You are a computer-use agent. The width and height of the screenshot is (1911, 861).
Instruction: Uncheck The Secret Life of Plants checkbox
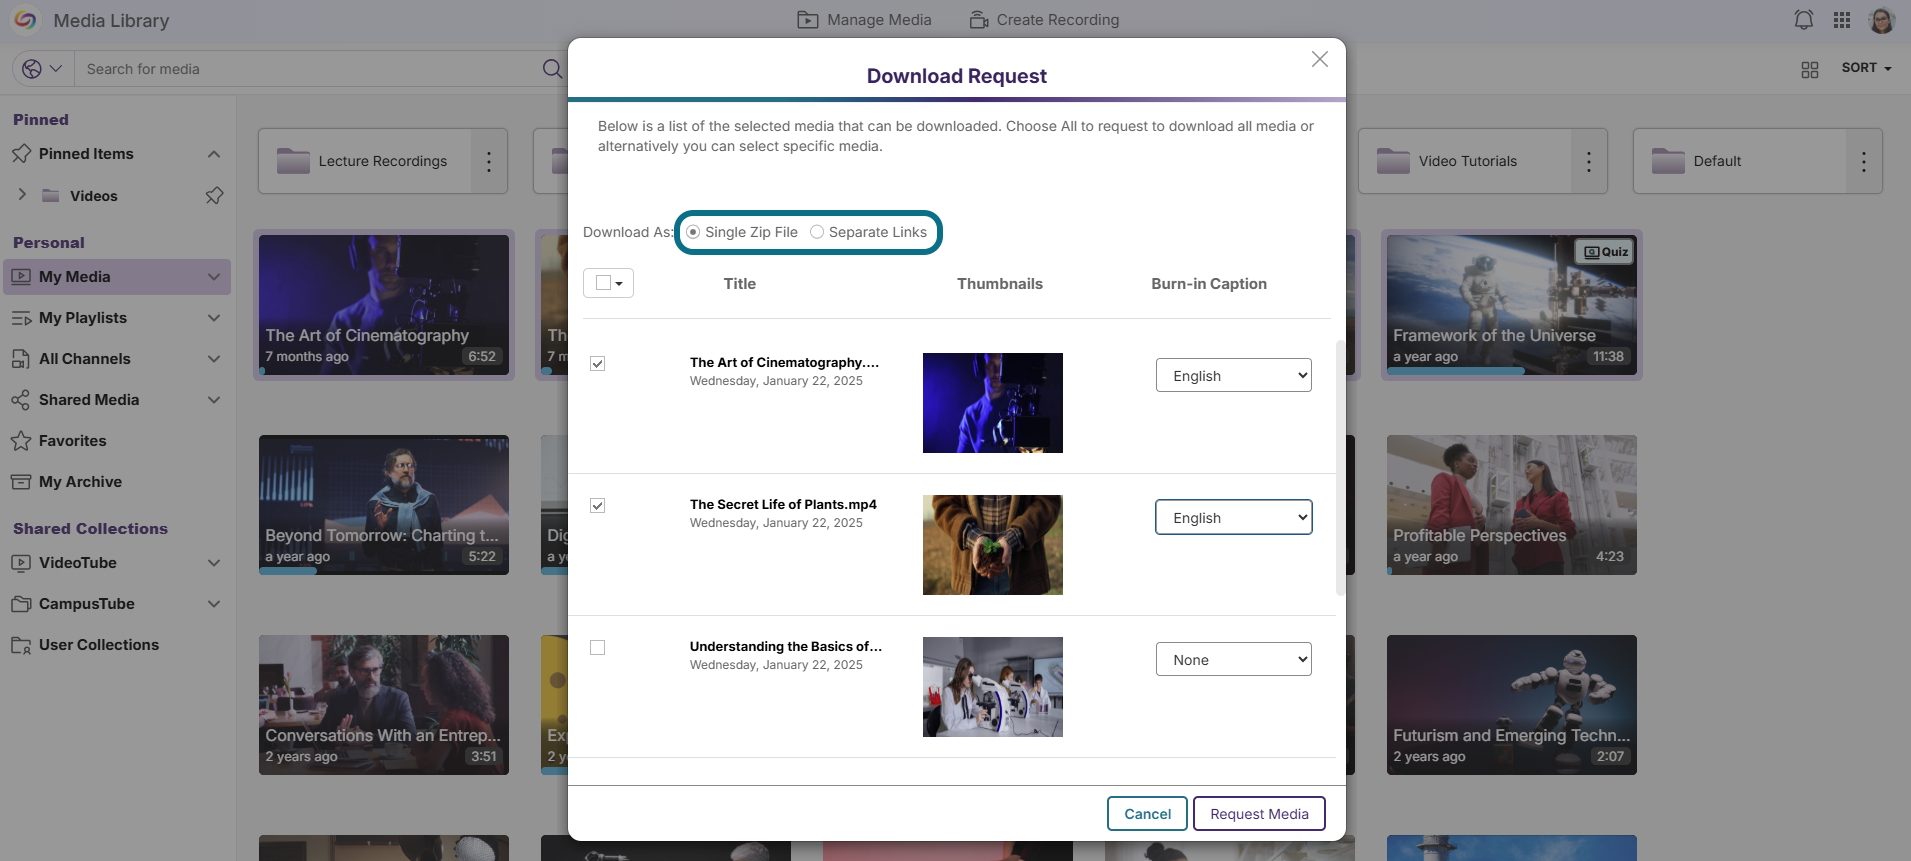(x=597, y=505)
